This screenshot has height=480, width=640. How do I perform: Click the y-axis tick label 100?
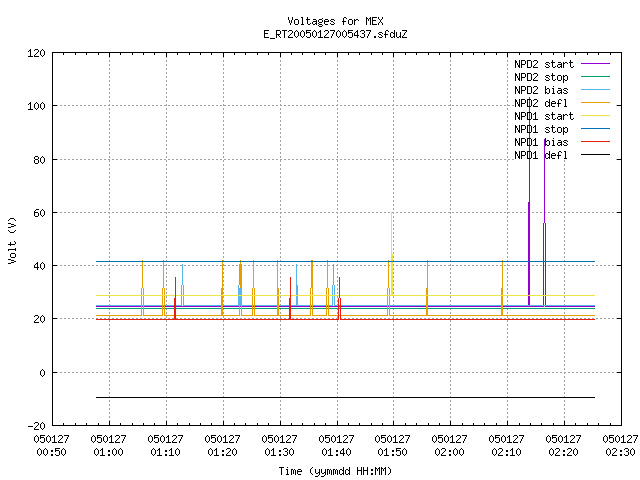pyautogui.click(x=36, y=106)
